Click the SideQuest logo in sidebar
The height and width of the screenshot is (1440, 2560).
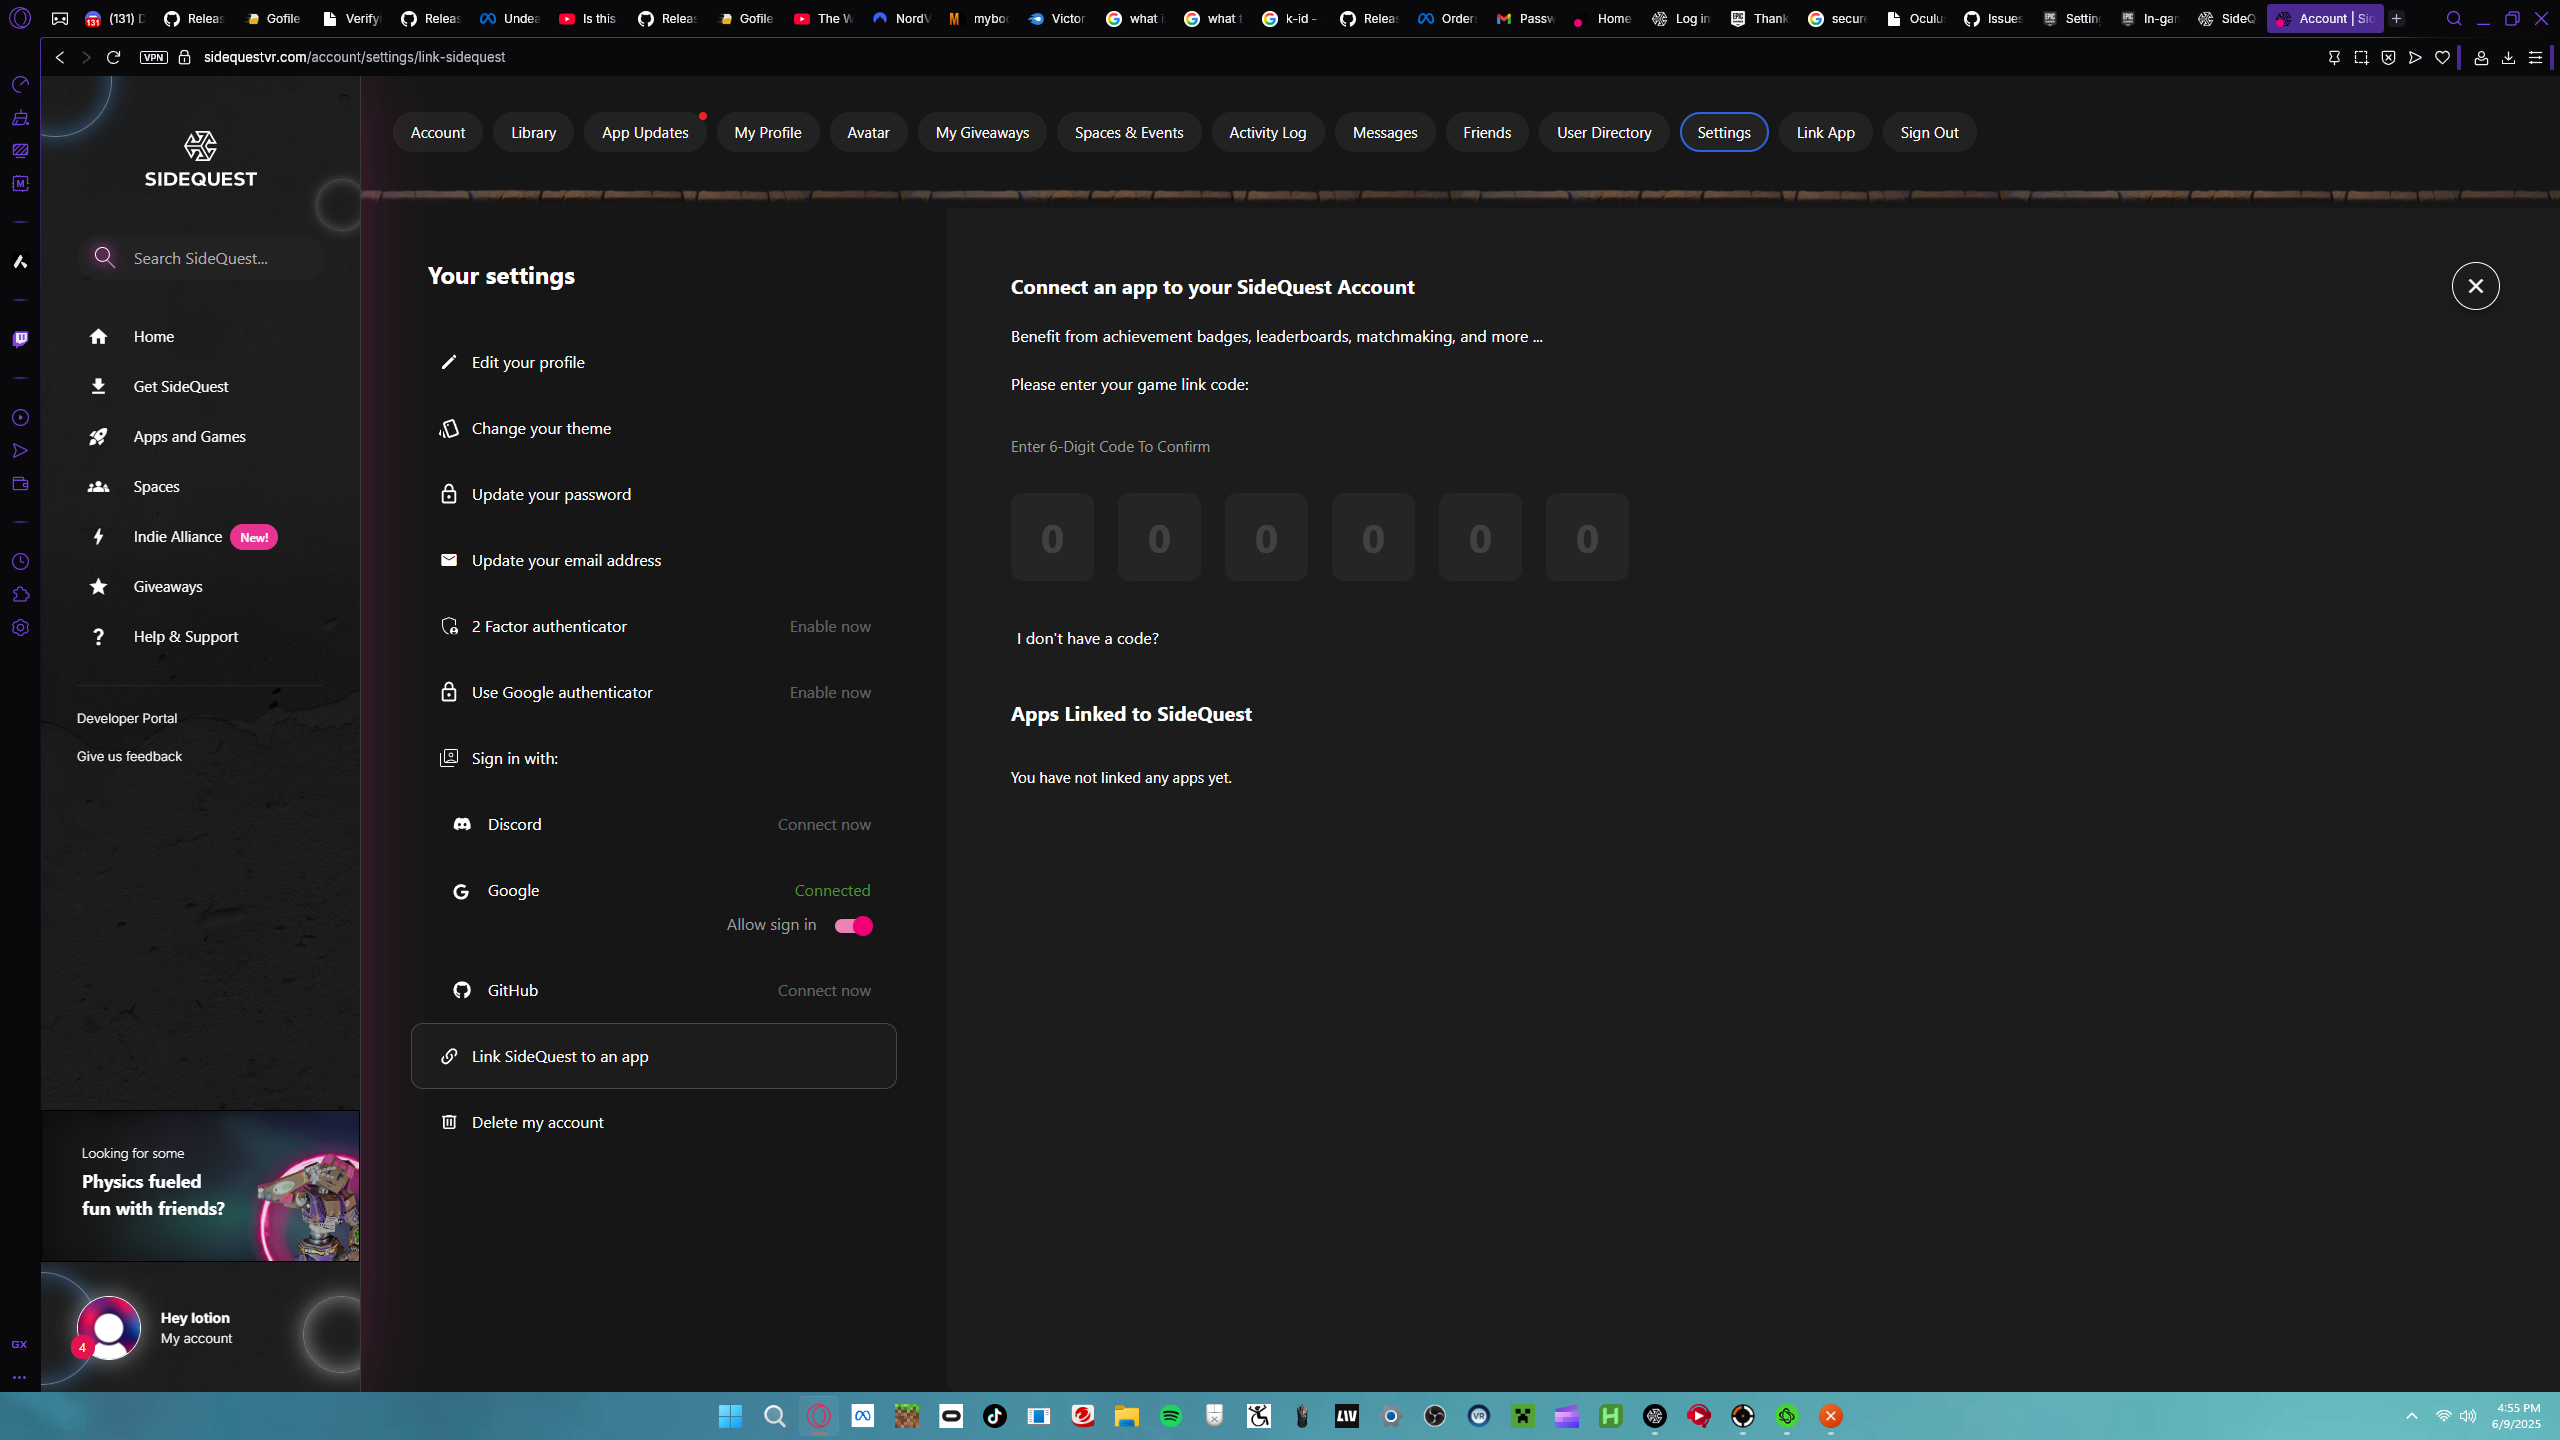tap(200, 158)
